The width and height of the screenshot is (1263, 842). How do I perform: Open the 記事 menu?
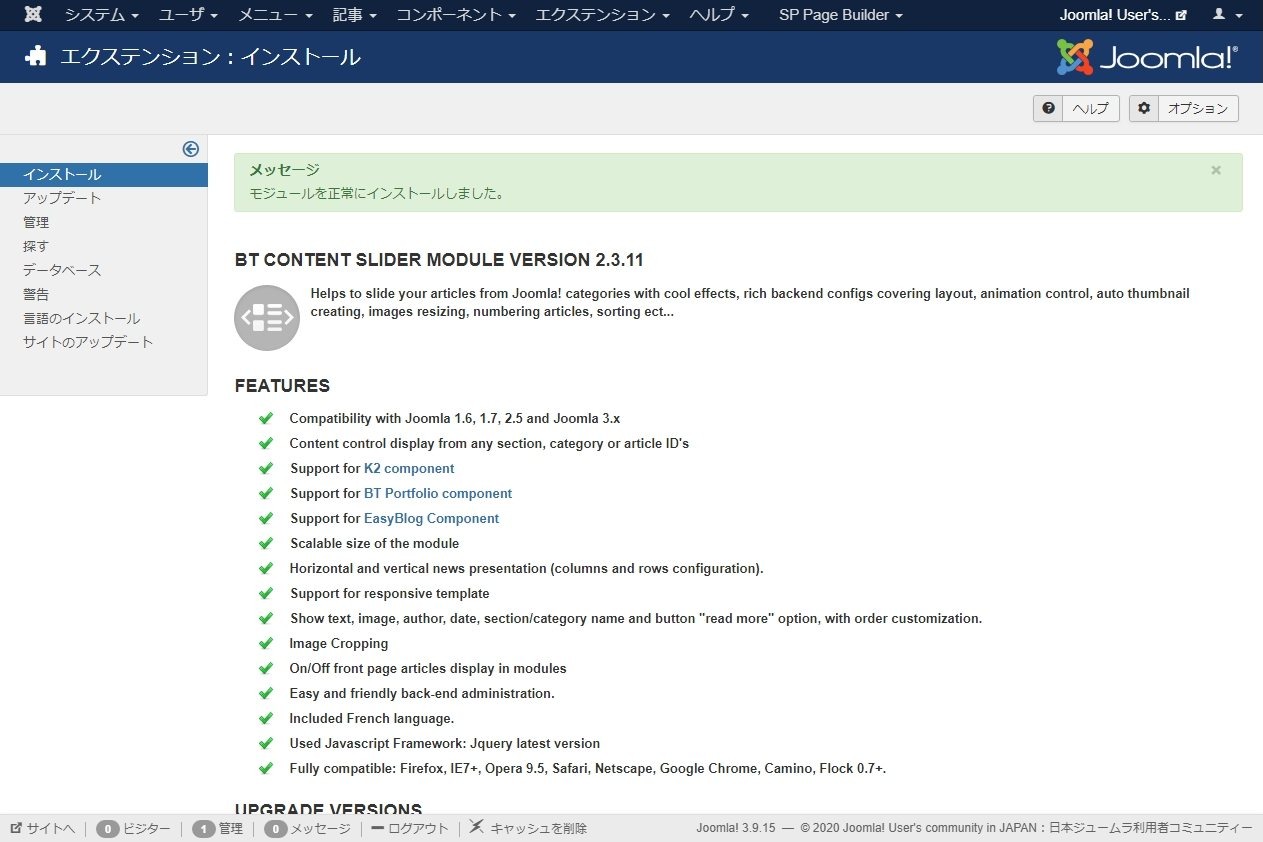pos(355,15)
